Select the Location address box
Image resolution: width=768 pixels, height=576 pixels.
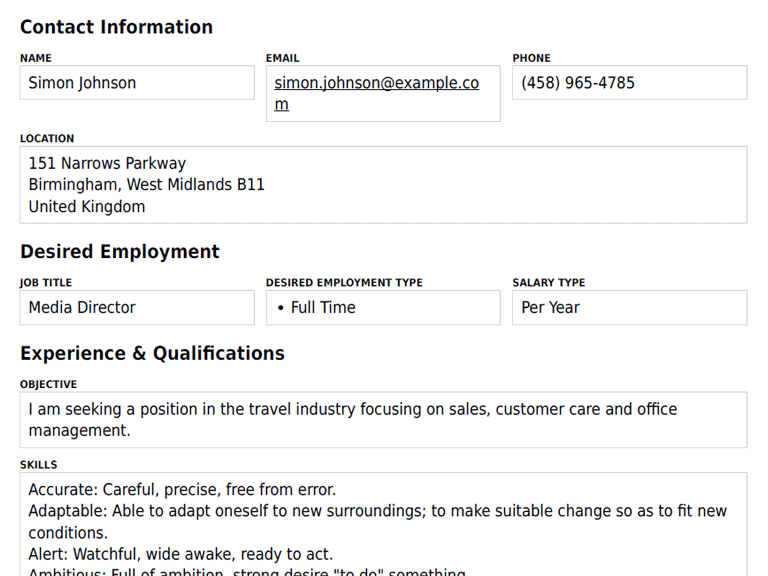(x=383, y=185)
